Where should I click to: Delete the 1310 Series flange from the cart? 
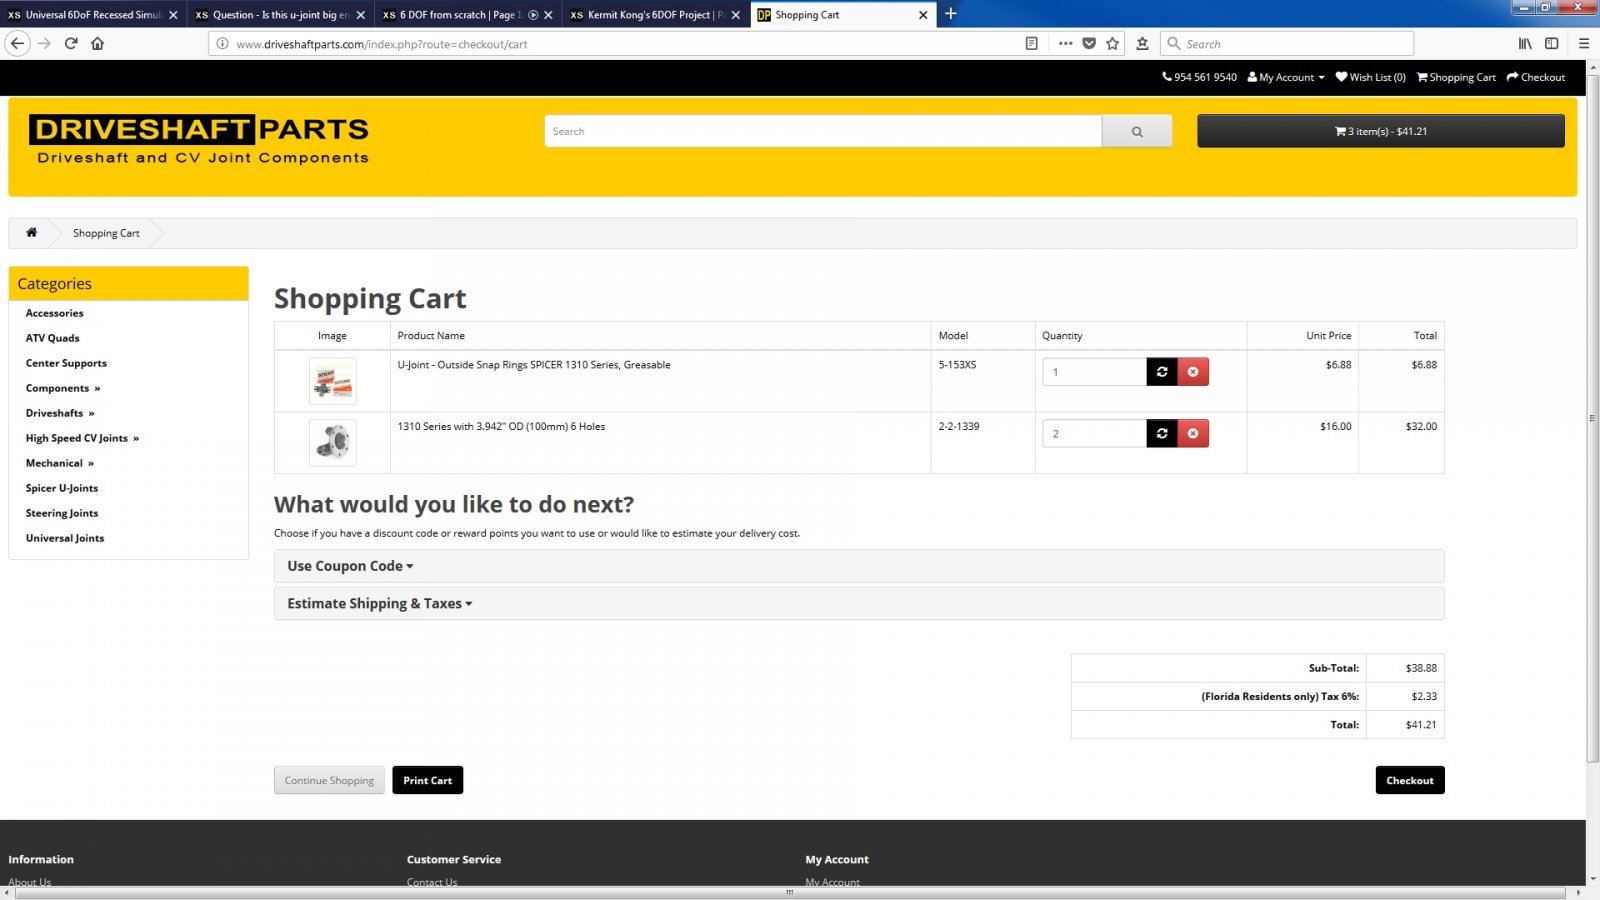click(x=1193, y=433)
